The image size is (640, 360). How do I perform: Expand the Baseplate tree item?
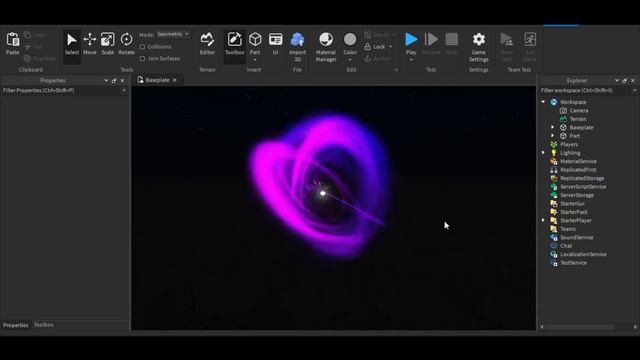pos(553,127)
